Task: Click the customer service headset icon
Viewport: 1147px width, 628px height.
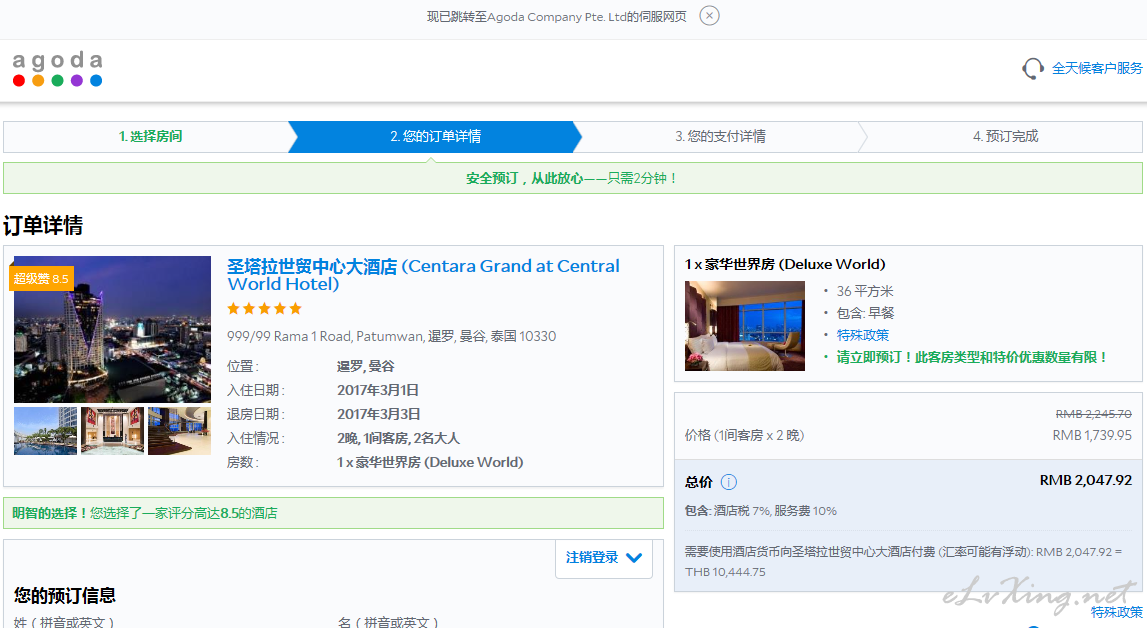Action: tap(1033, 69)
